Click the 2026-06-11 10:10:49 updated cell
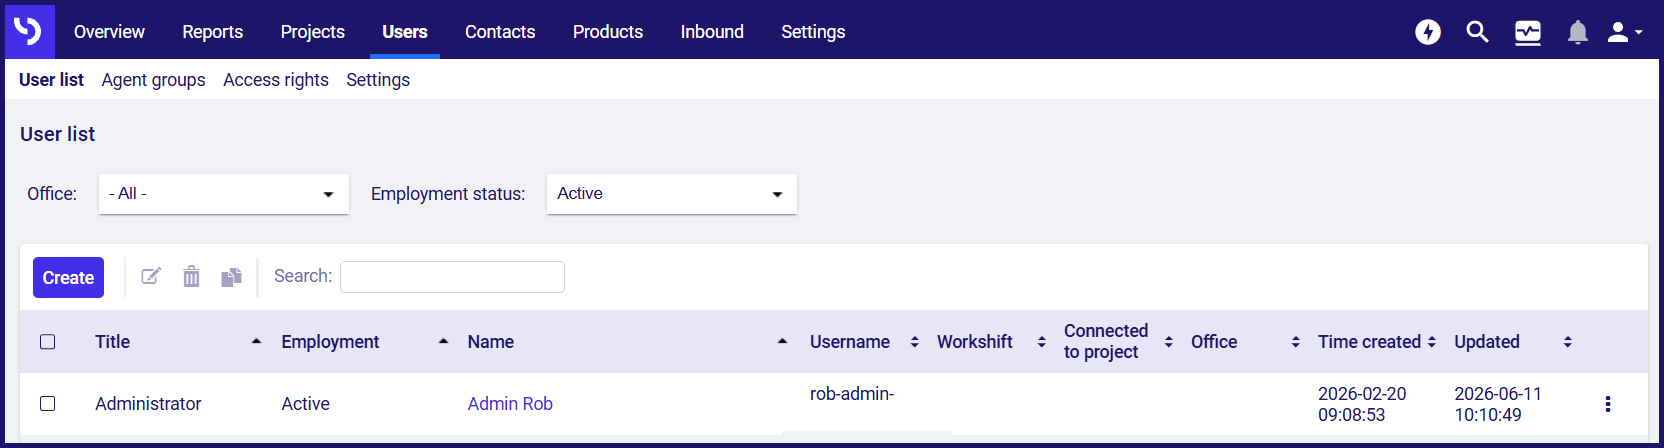The image size is (1664, 448). tap(1498, 404)
